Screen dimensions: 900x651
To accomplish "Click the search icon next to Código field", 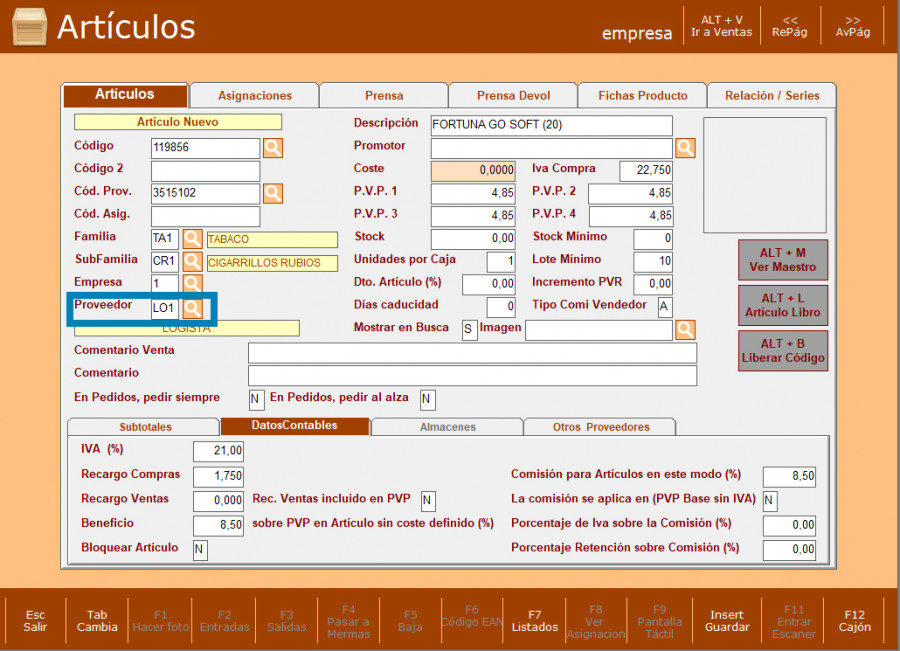I will click(273, 148).
